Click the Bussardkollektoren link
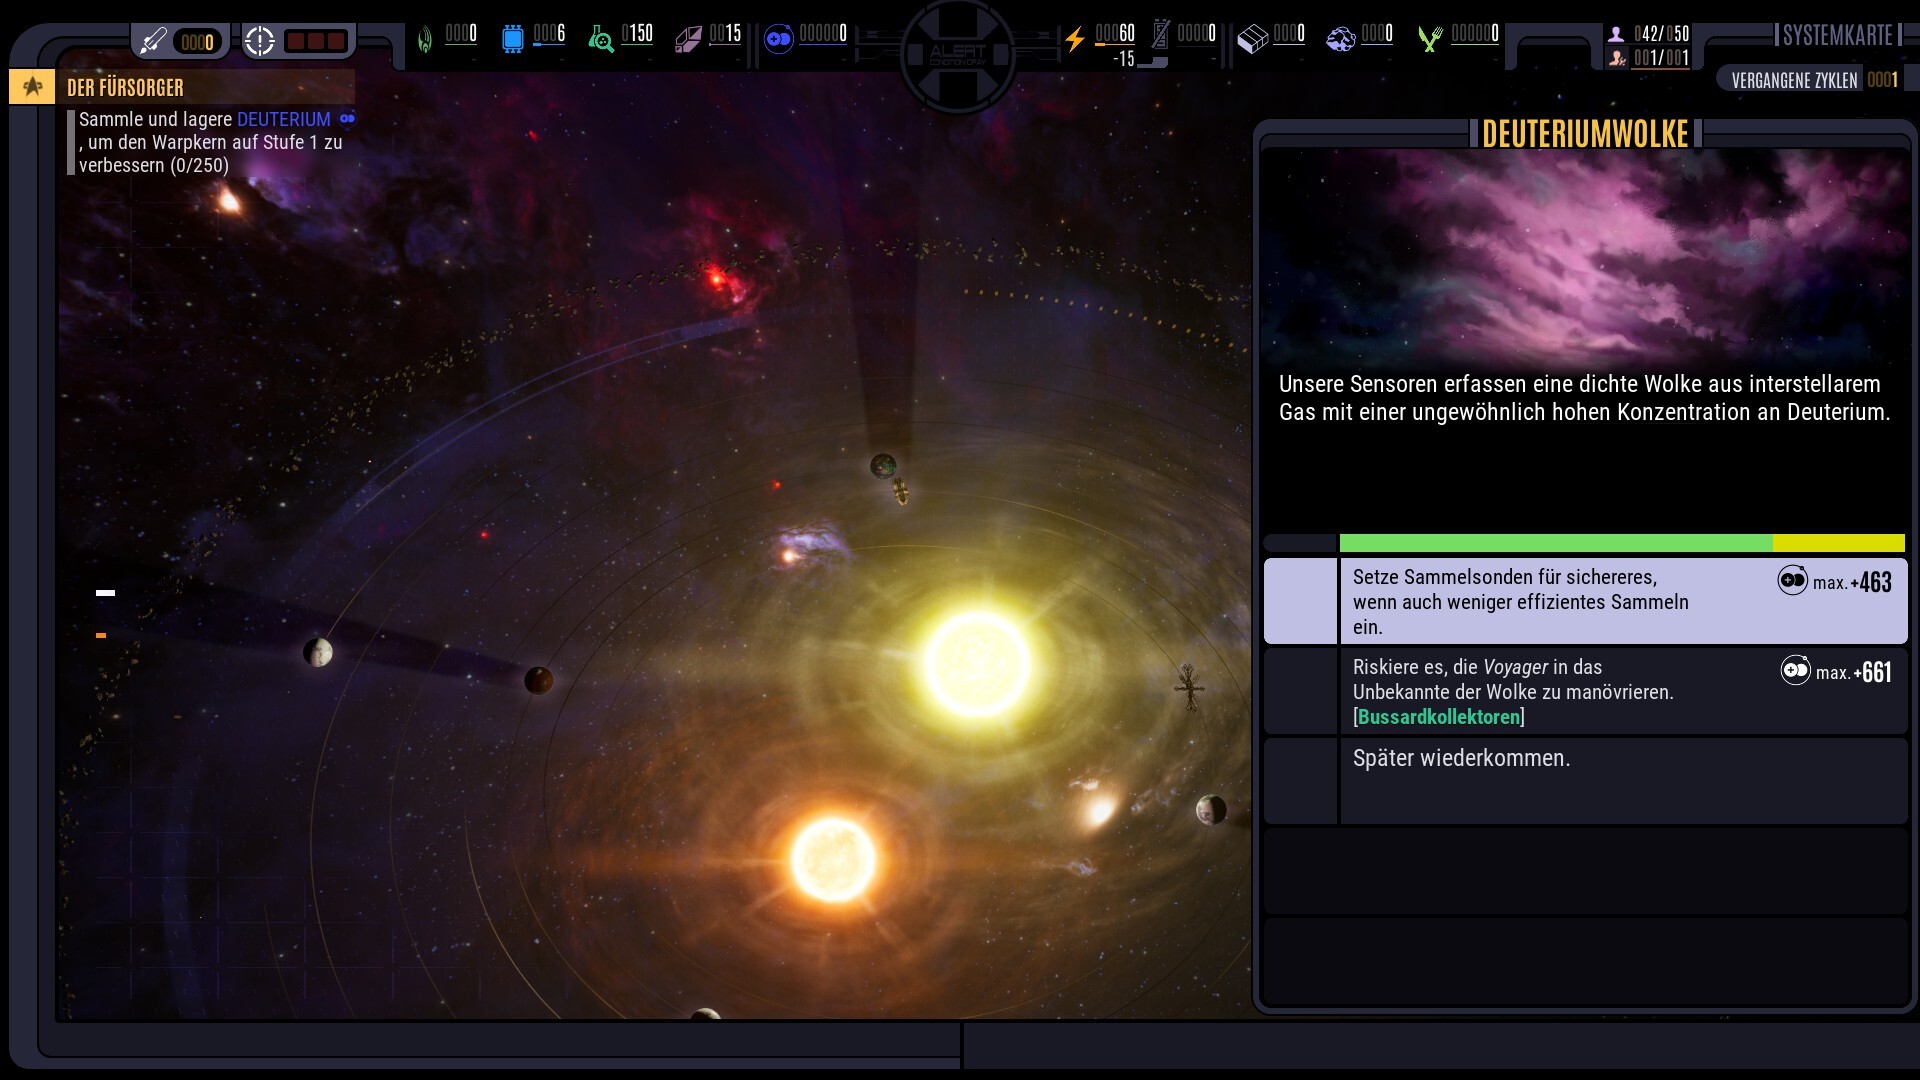Viewport: 1920px width, 1080px height. click(x=1439, y=717)
